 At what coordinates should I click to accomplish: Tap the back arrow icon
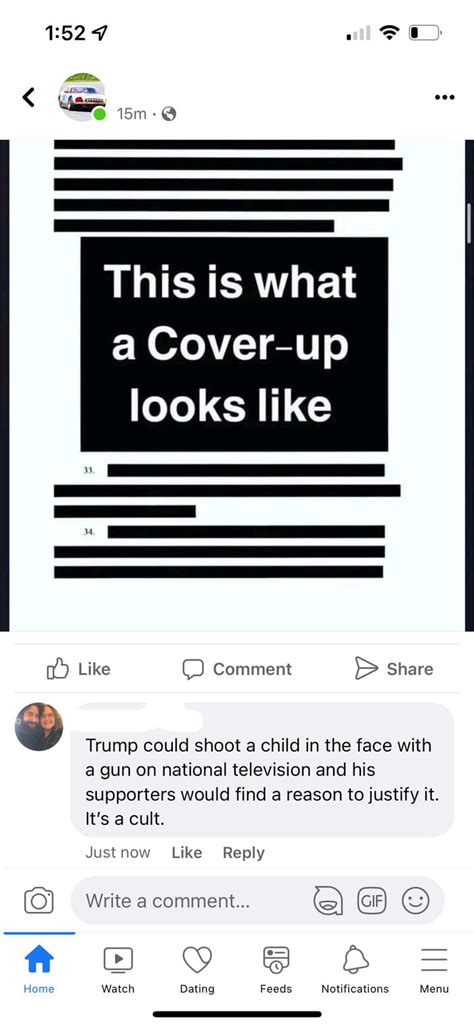(27, 97)
